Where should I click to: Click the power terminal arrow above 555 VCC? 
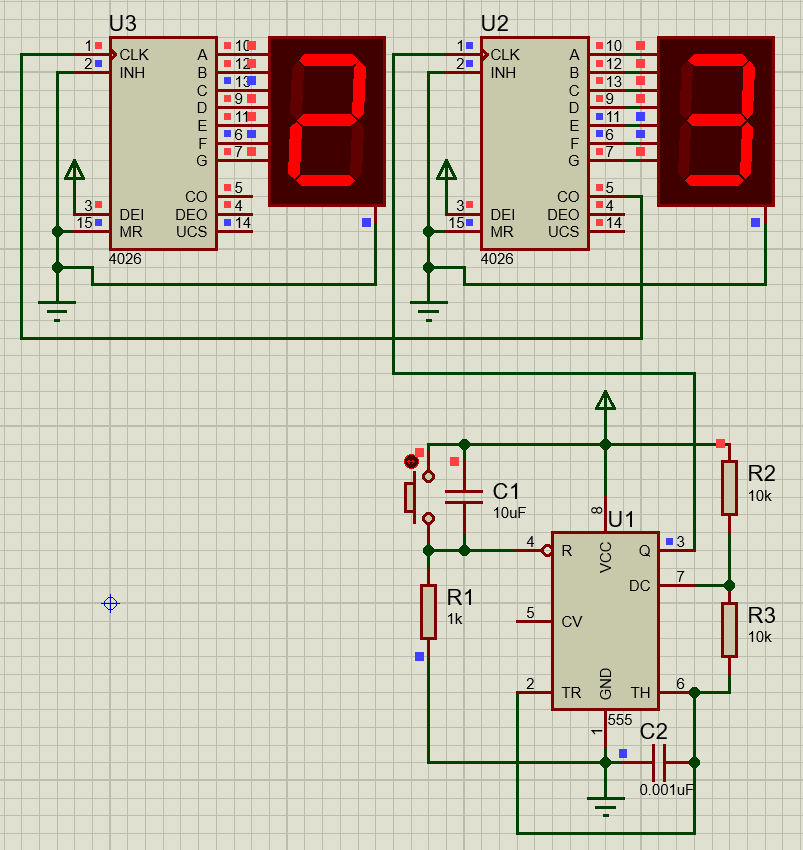pos(605,401)
